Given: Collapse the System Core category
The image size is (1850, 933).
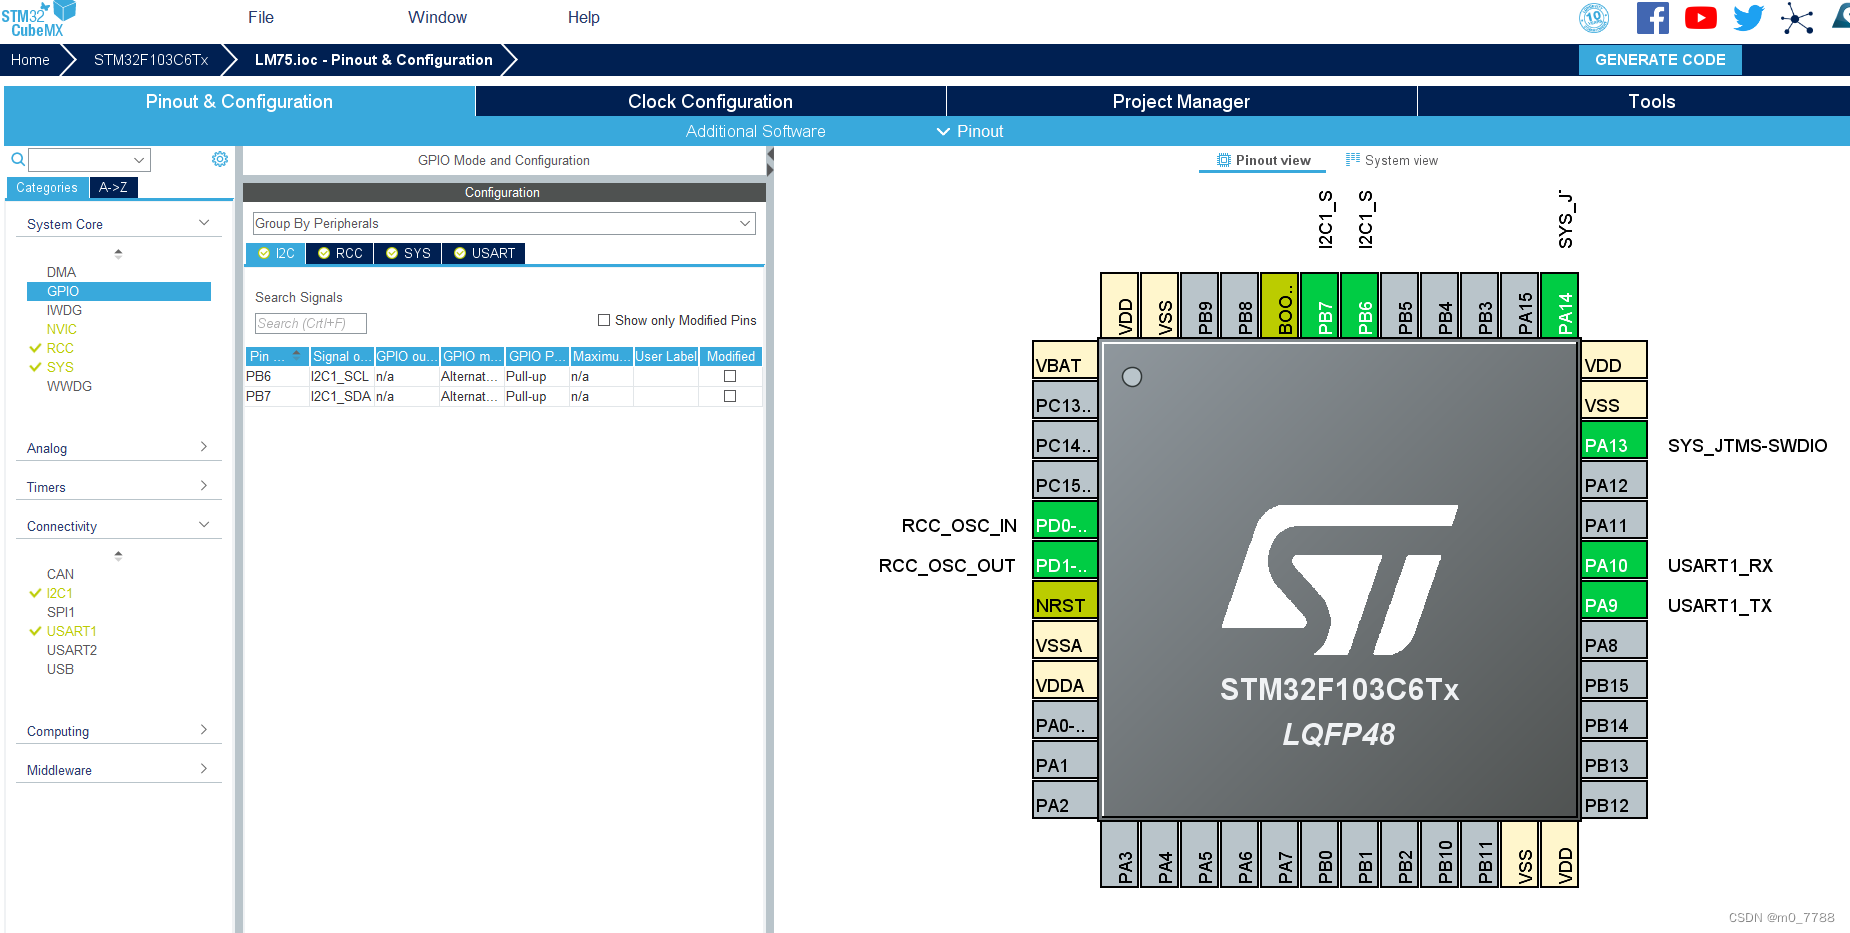Looking at the screenshot, I should coord(203,222).
